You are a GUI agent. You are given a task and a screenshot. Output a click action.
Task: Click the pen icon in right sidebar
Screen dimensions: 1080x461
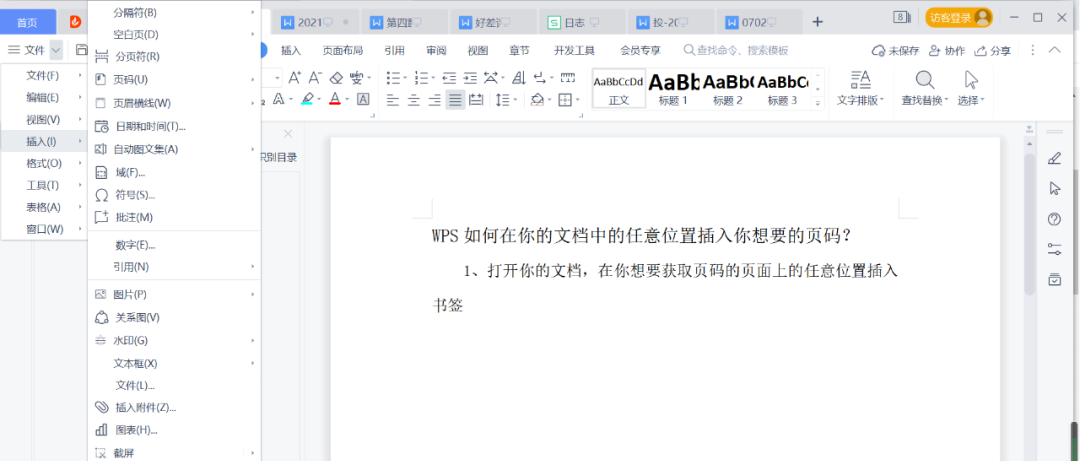click(1054, 158)
